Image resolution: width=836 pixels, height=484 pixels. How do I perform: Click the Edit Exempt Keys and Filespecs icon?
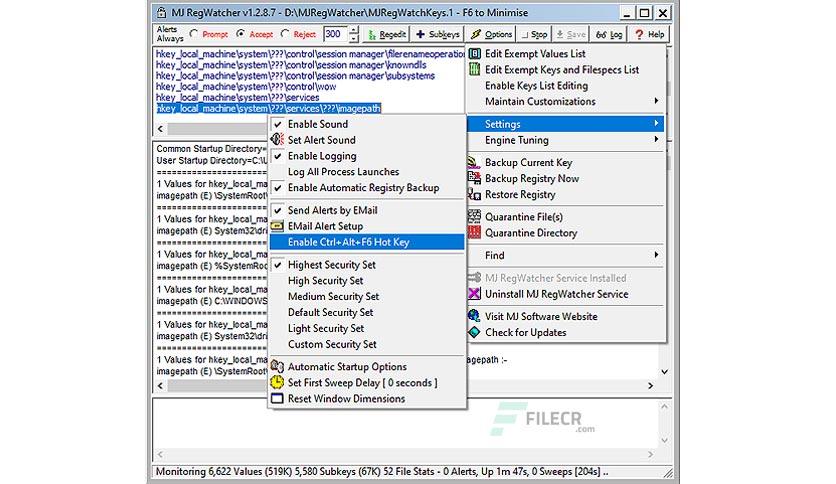pos(475,69)
